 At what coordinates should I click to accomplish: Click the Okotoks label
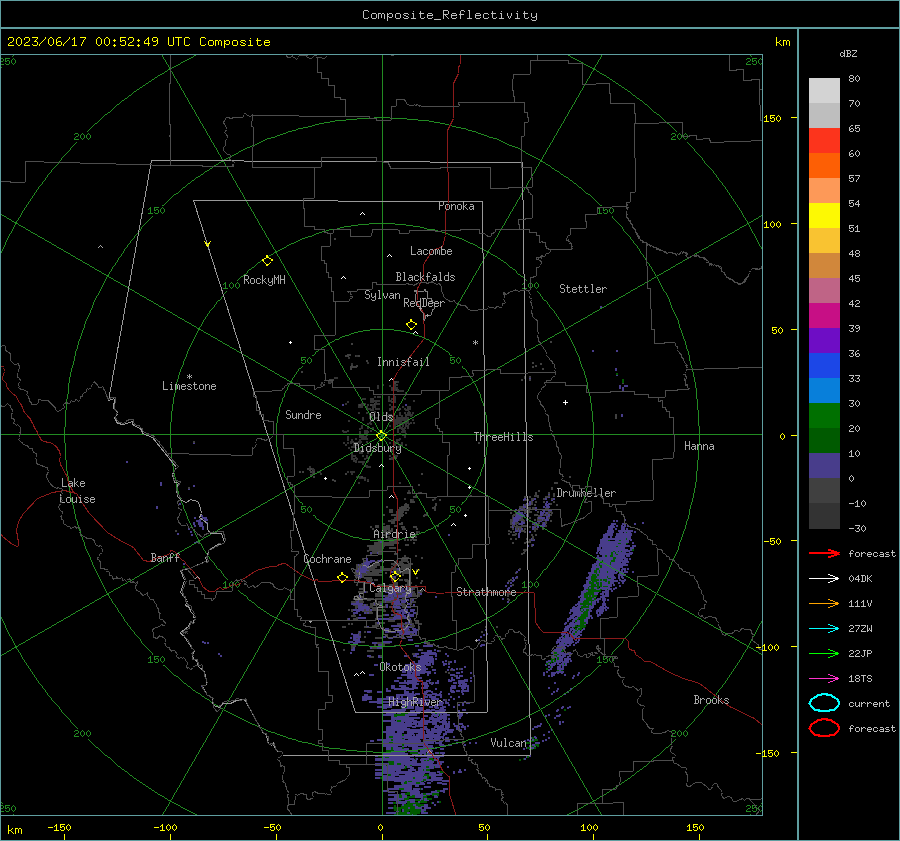pos(400,667)
